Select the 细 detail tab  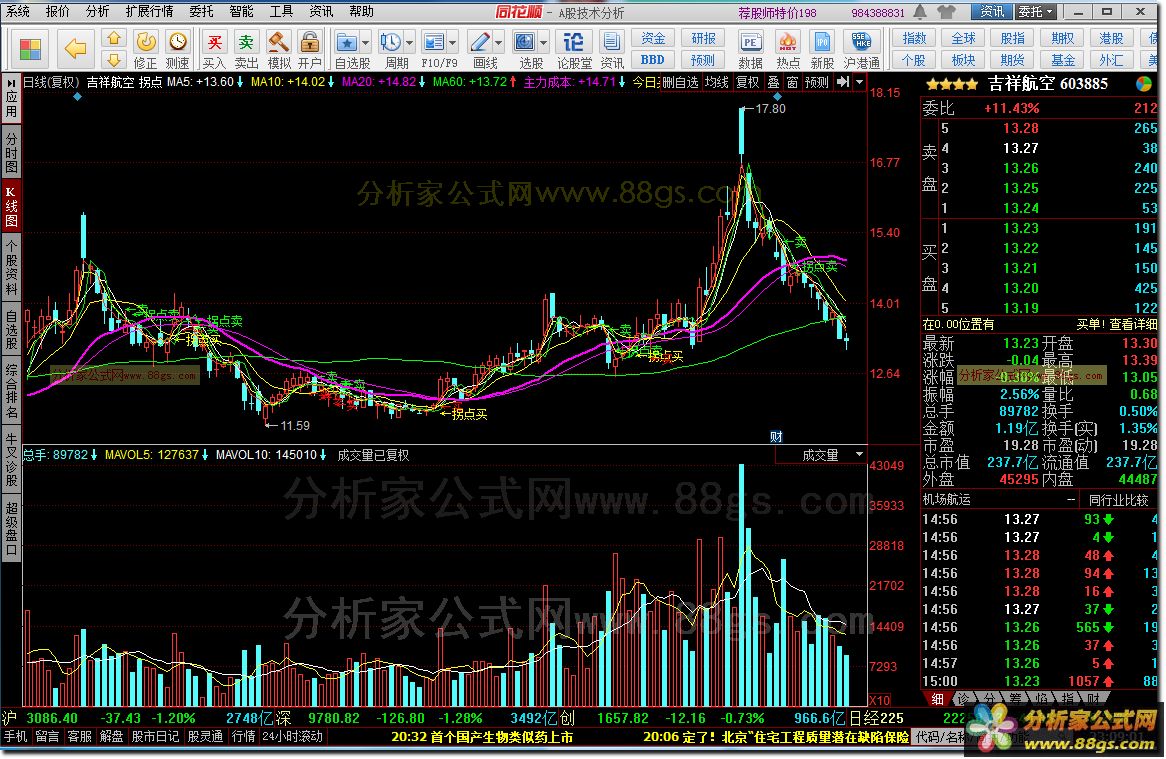[938, 699]
